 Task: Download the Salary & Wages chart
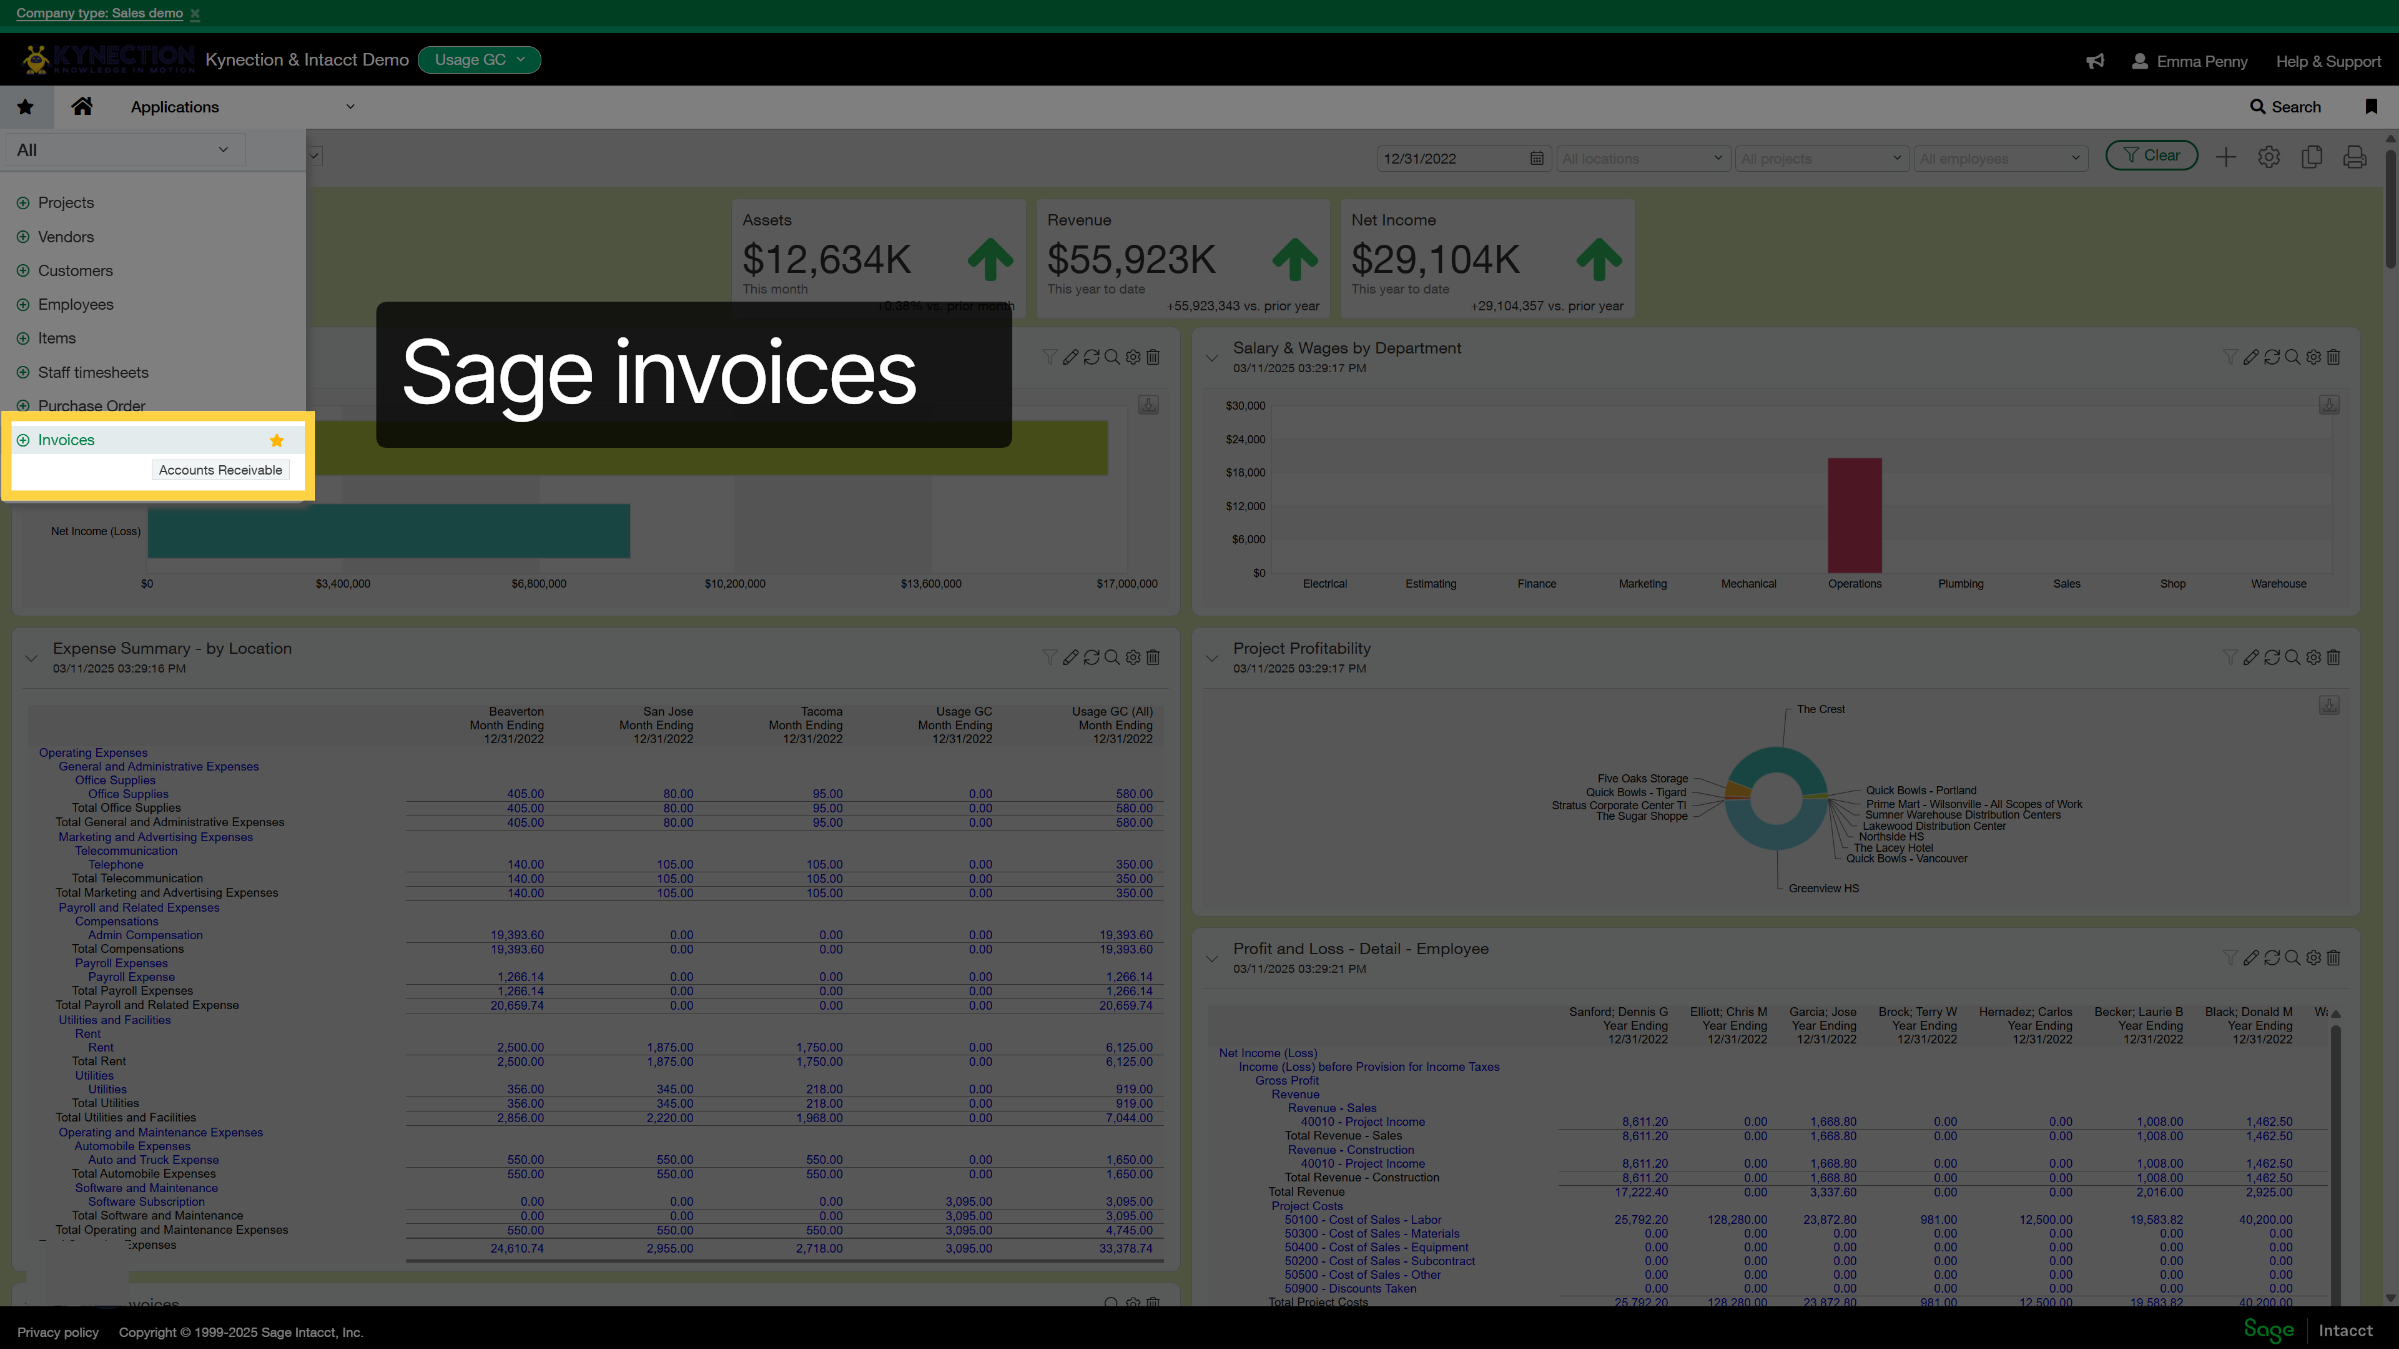(x=2329, y=405)
